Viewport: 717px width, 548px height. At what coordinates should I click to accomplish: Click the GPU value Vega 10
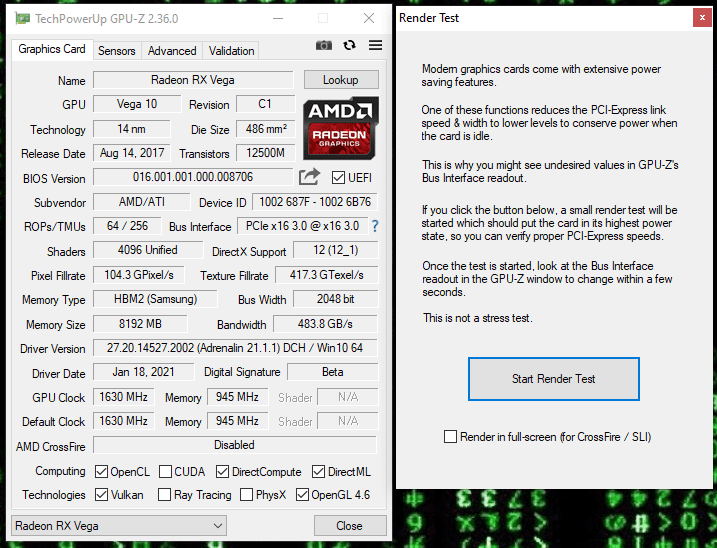[137, 104]
